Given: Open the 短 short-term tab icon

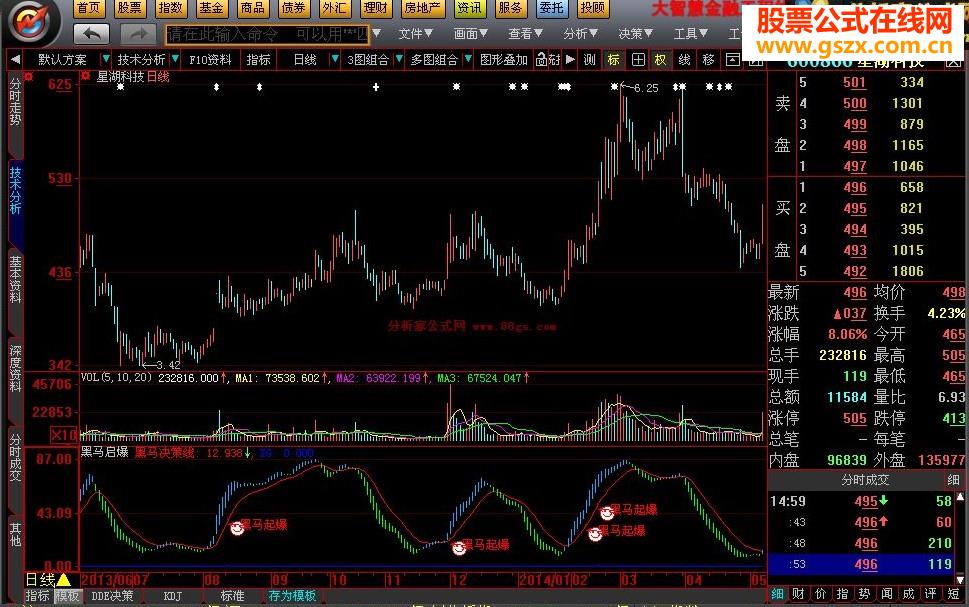Looking at the screenshot, I should (953, 594).
